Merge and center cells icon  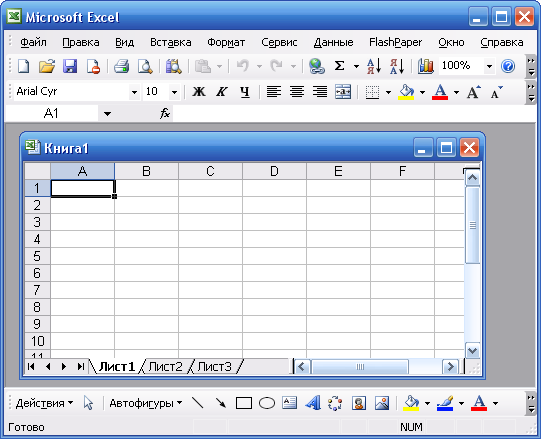coord(343,92)
